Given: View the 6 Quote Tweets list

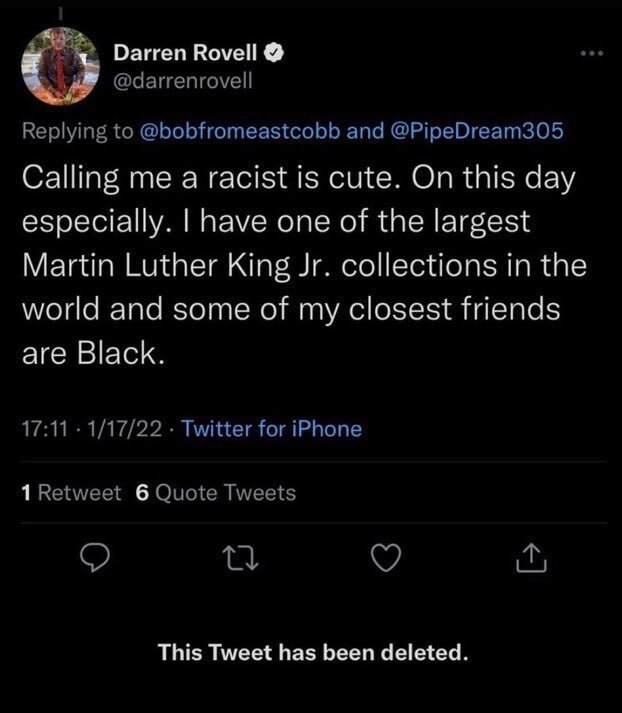Looking at the screenshot, I should click(215, 492).
